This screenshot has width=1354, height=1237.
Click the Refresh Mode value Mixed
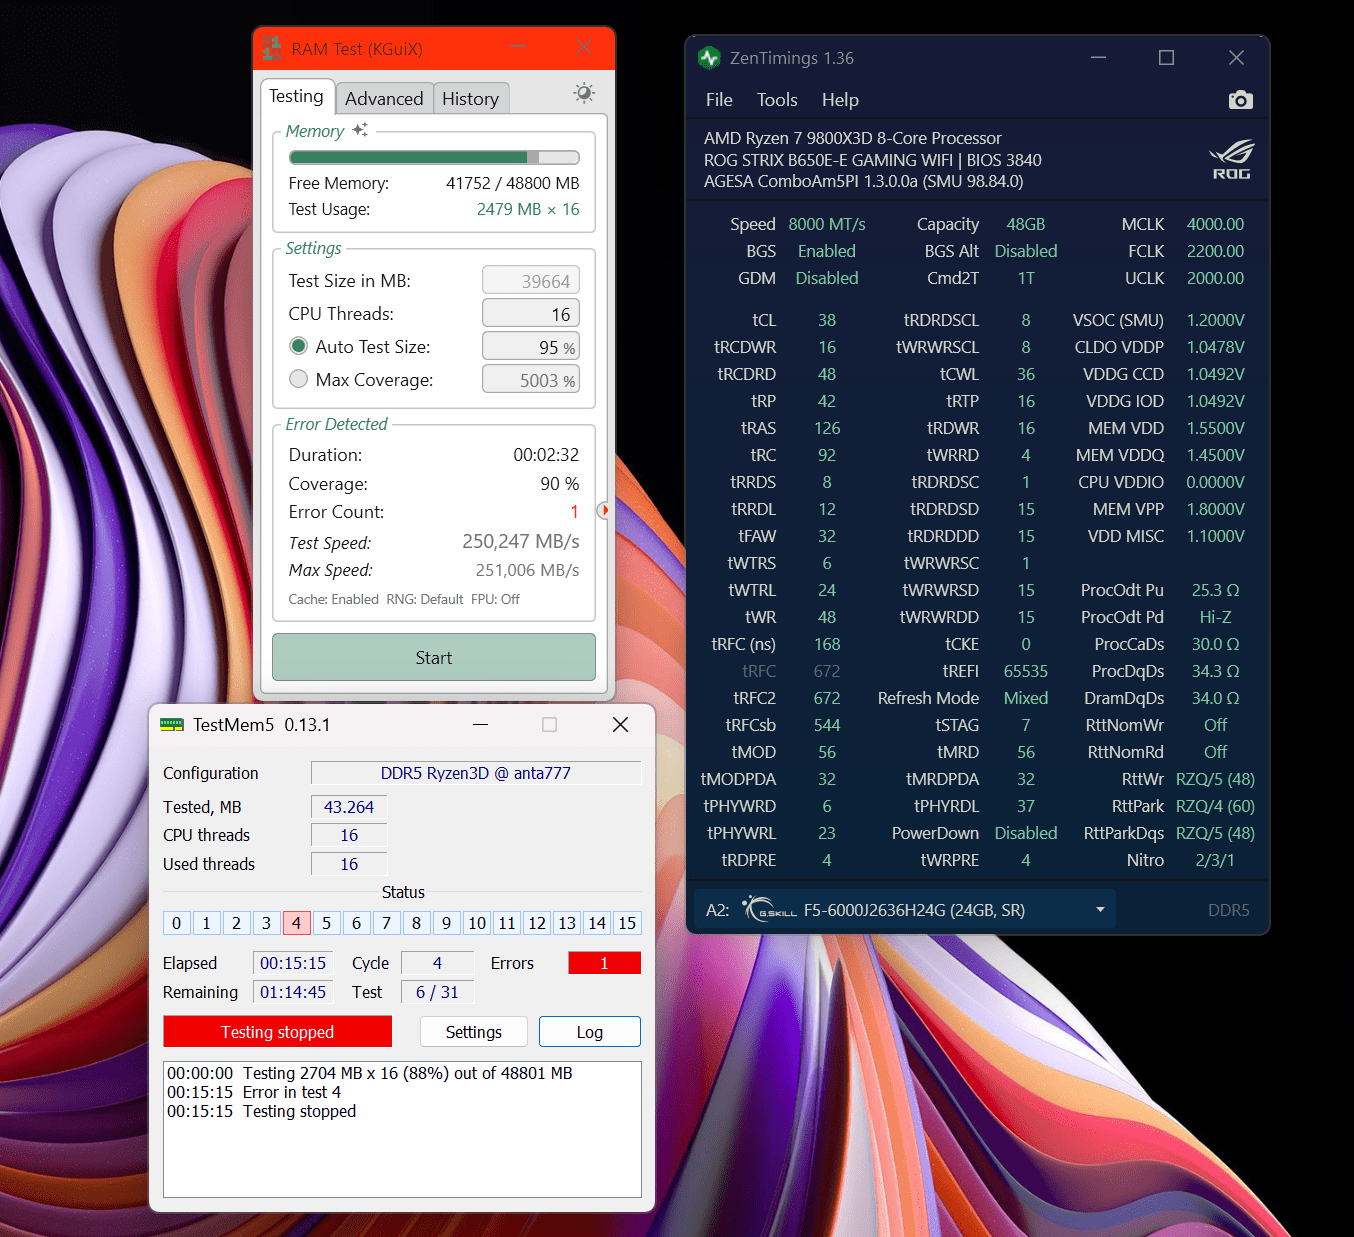click(x=1026, y=698)
